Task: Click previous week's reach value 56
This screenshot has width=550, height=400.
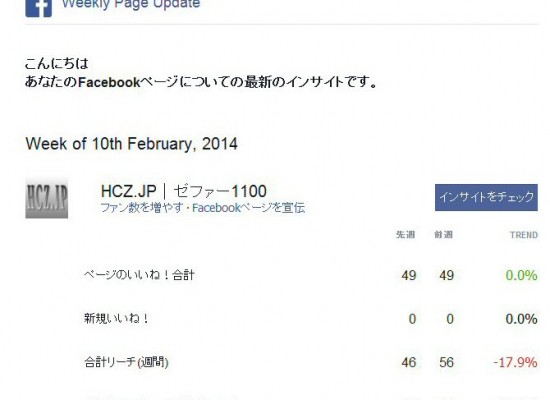Action: [x=446, y=362]
